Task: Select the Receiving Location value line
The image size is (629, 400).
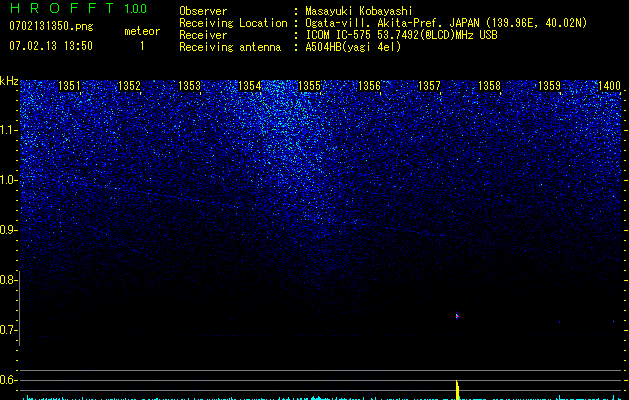Action: click(x=446, y=23)
